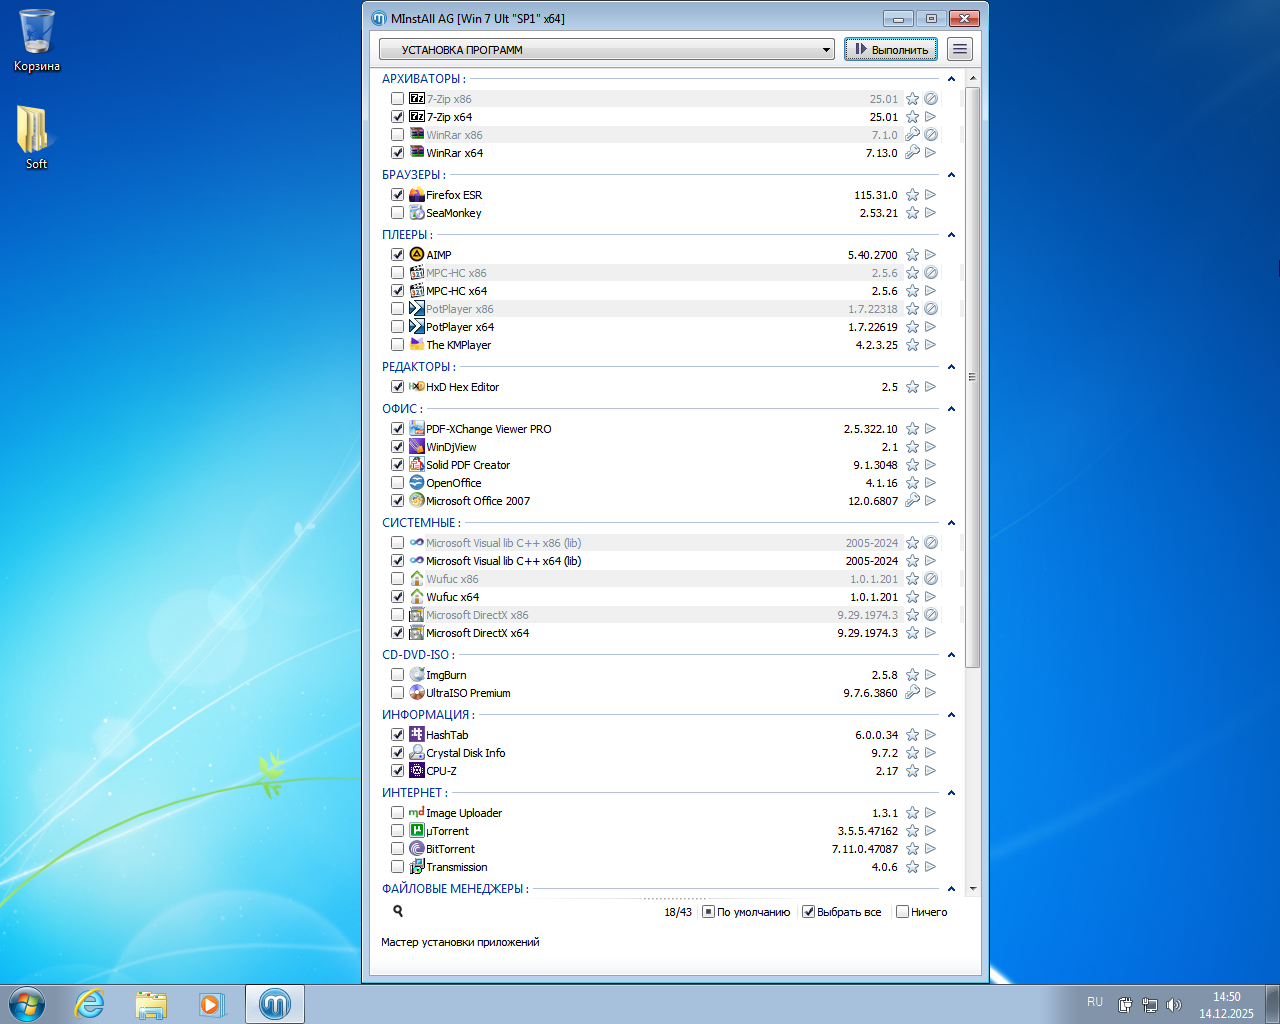This screenshot has width=1280, height=1024.
Task: Click the key icon beside WinRar x64
Action: click(912, 153)
